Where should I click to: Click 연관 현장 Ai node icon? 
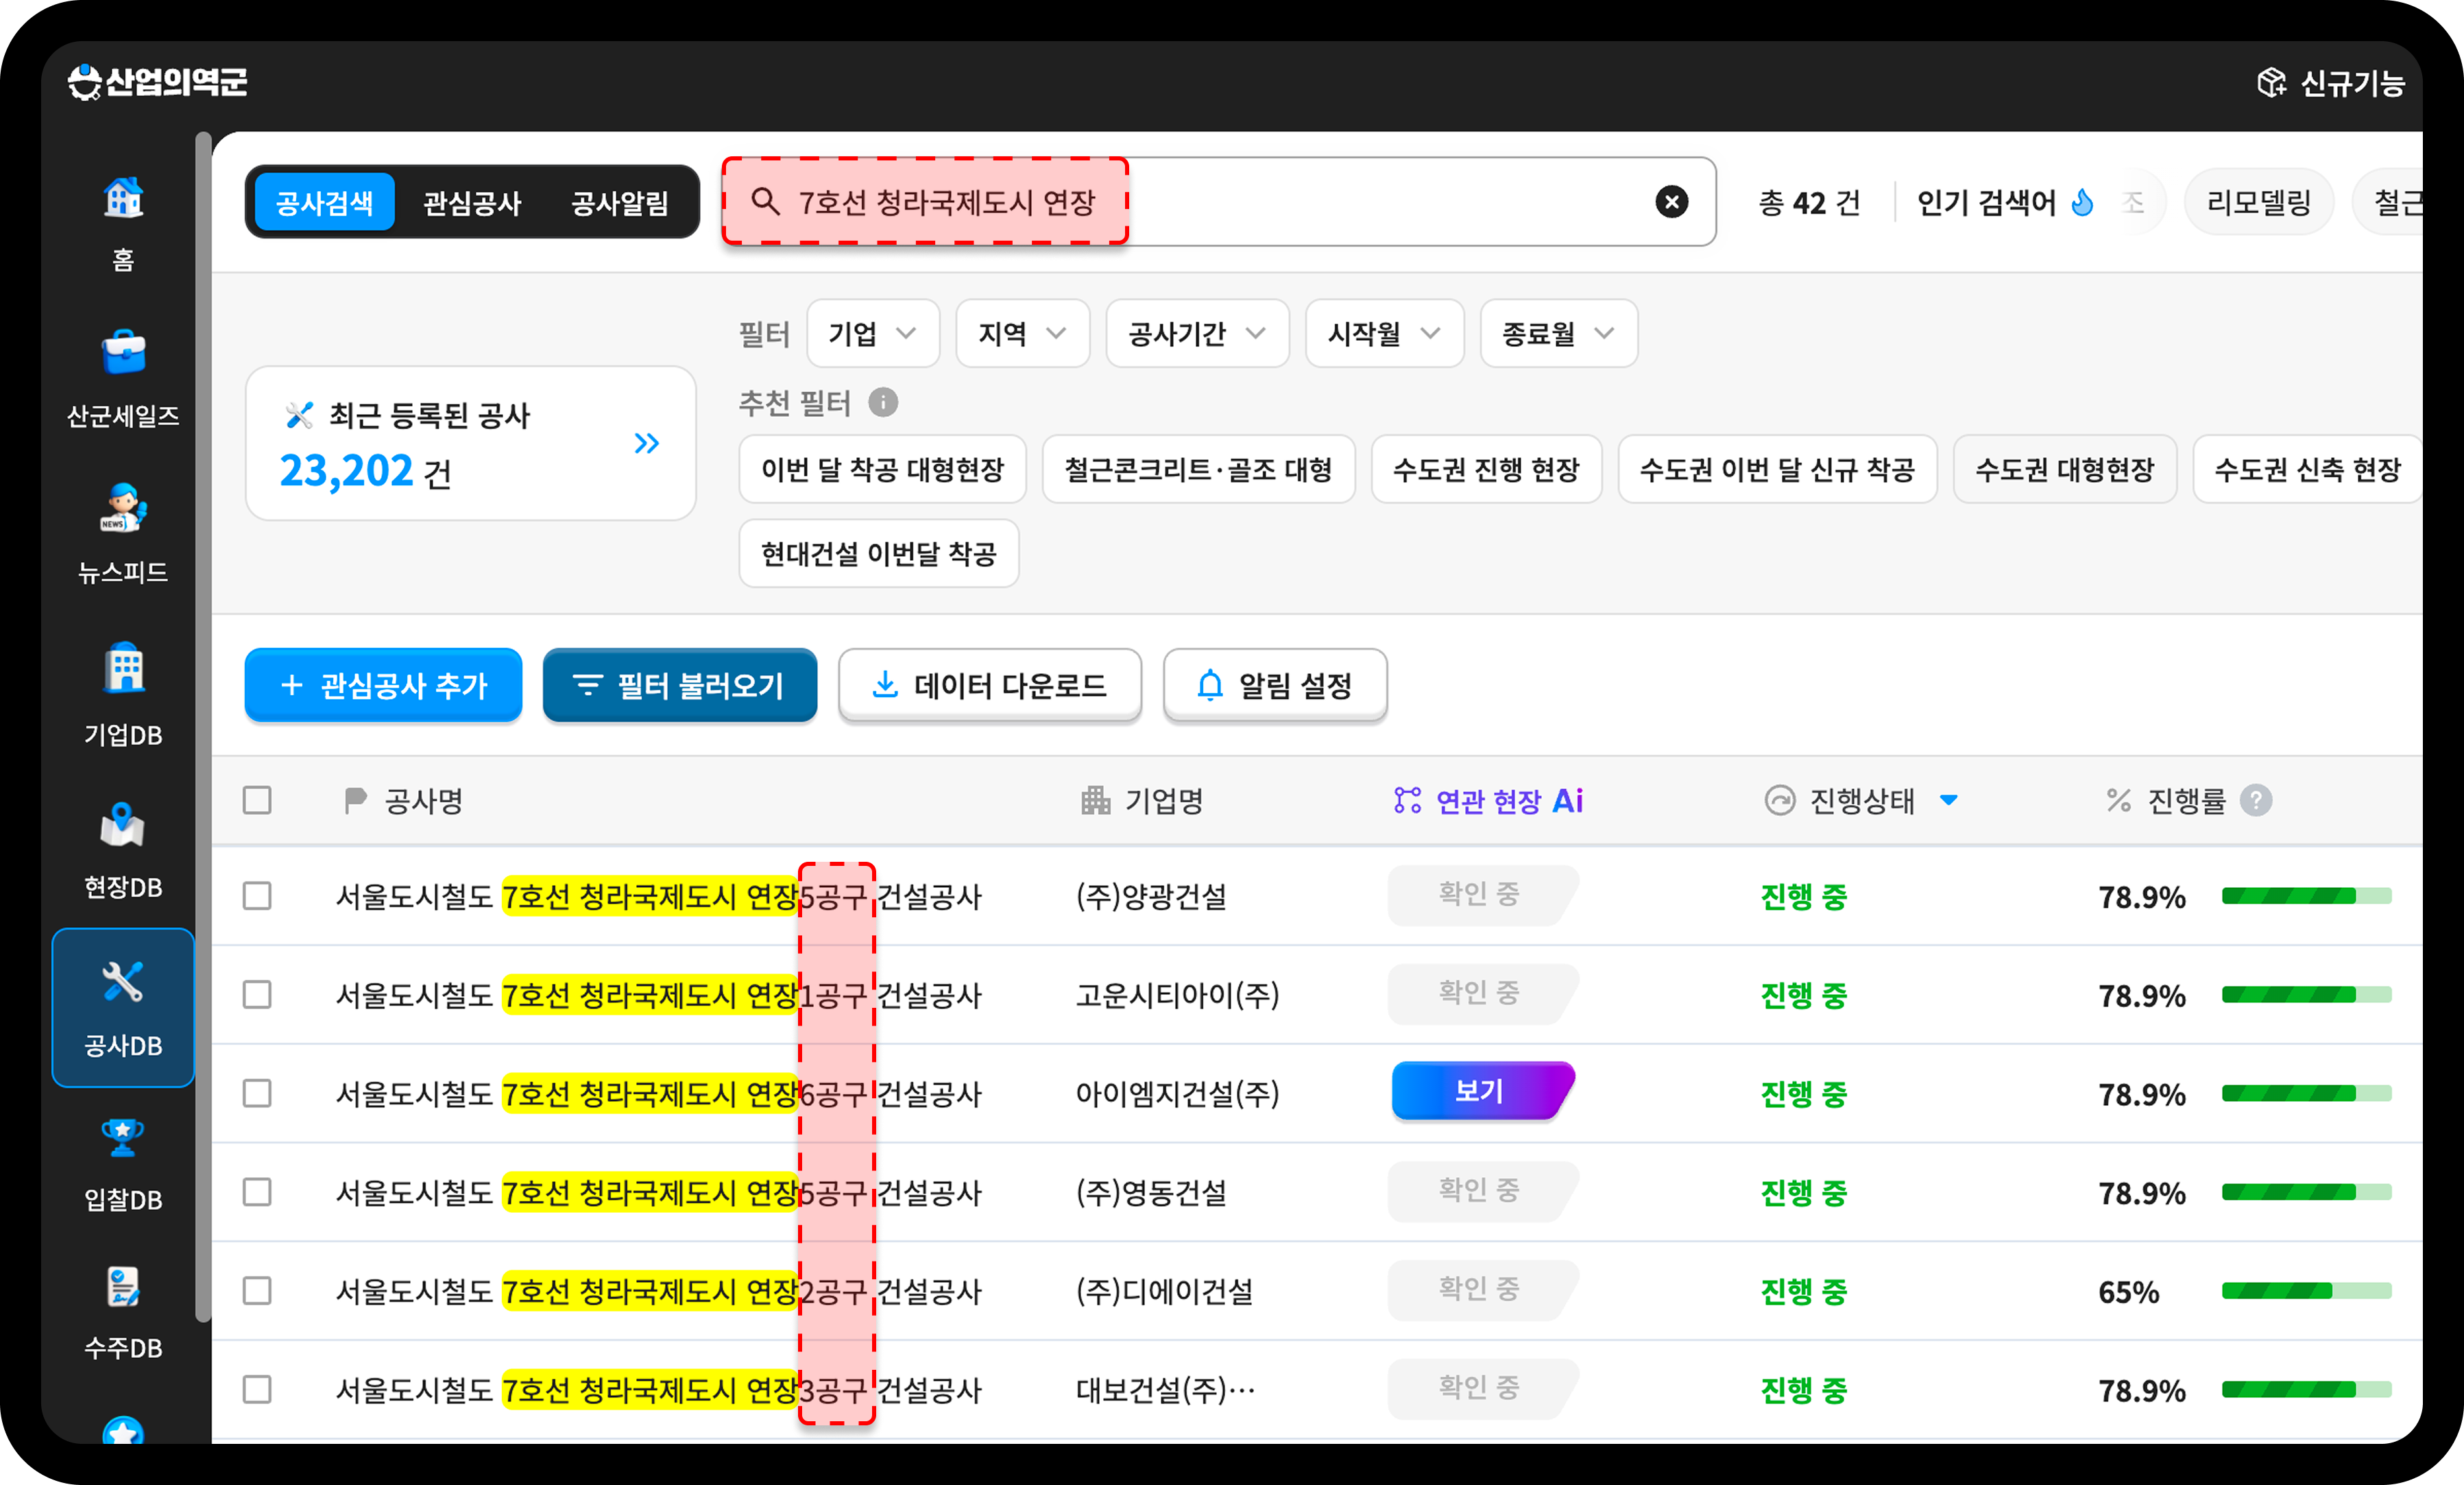pyautogui.click(x=1407, y=800)
